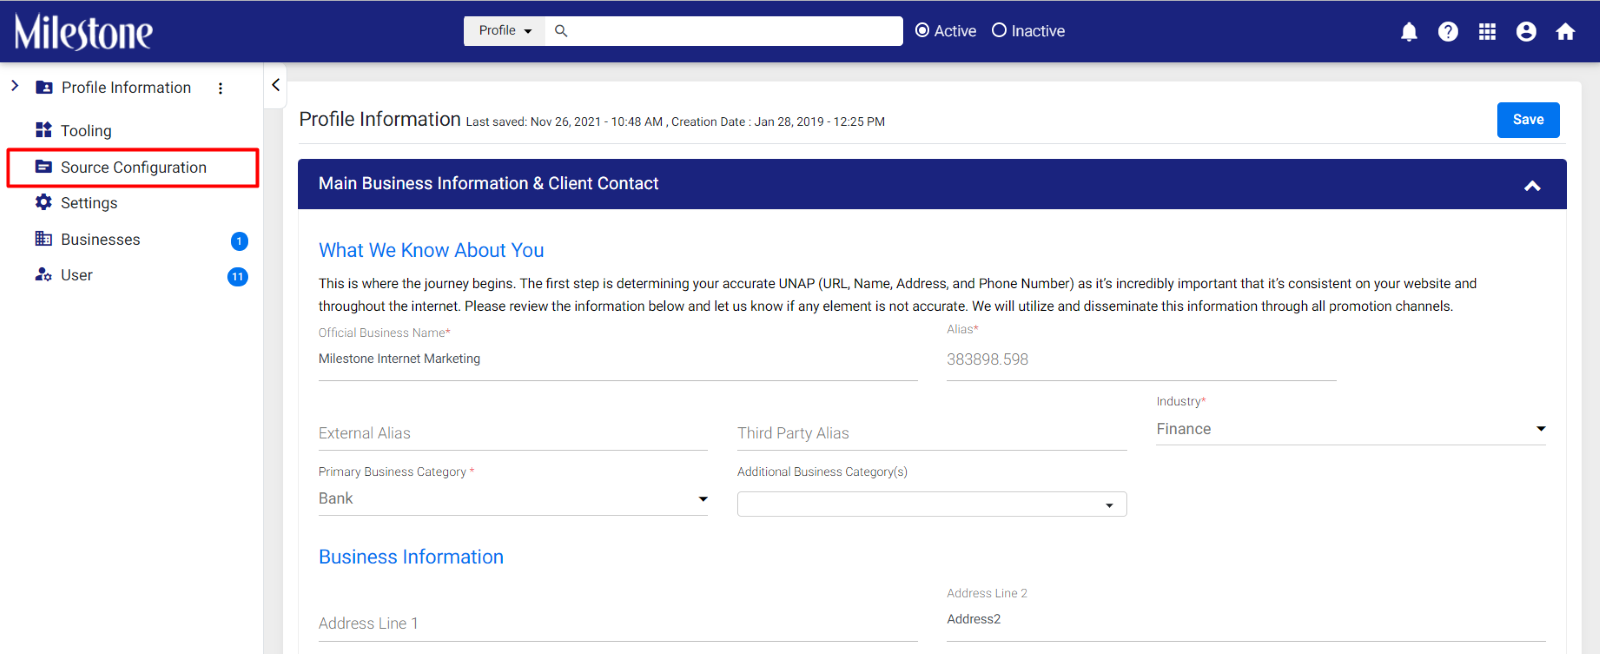
Task: Click the Tooling icon in sidebar
Action: tap(43, 130)
